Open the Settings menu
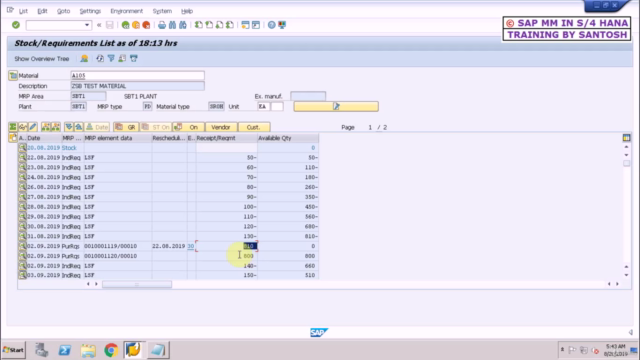Image resolution: width=640 pixels, height=360 pixels. click(x=90, y=11)
